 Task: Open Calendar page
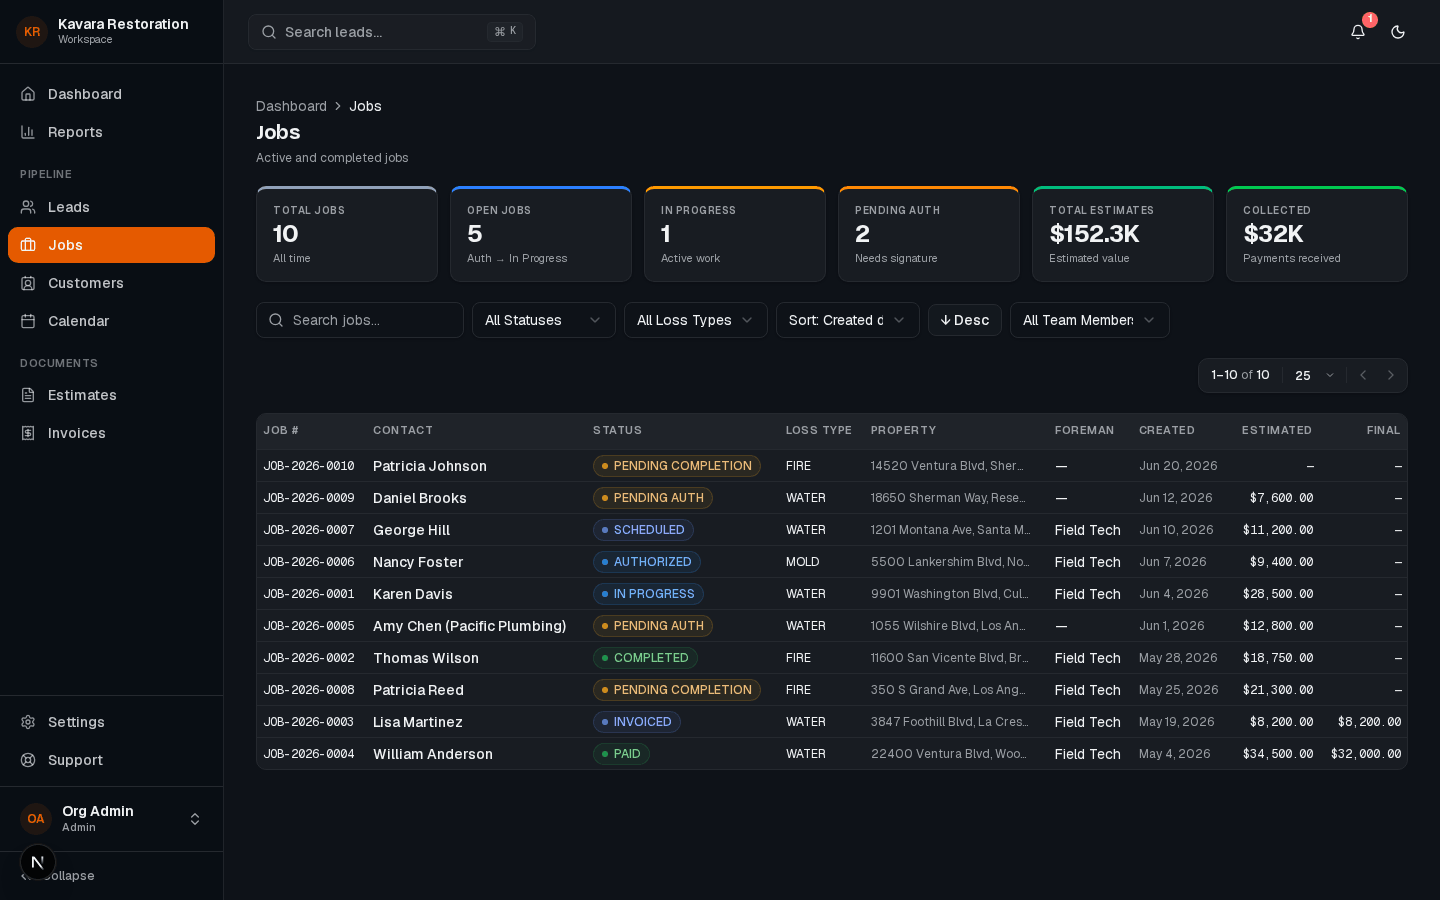(111, 321)
